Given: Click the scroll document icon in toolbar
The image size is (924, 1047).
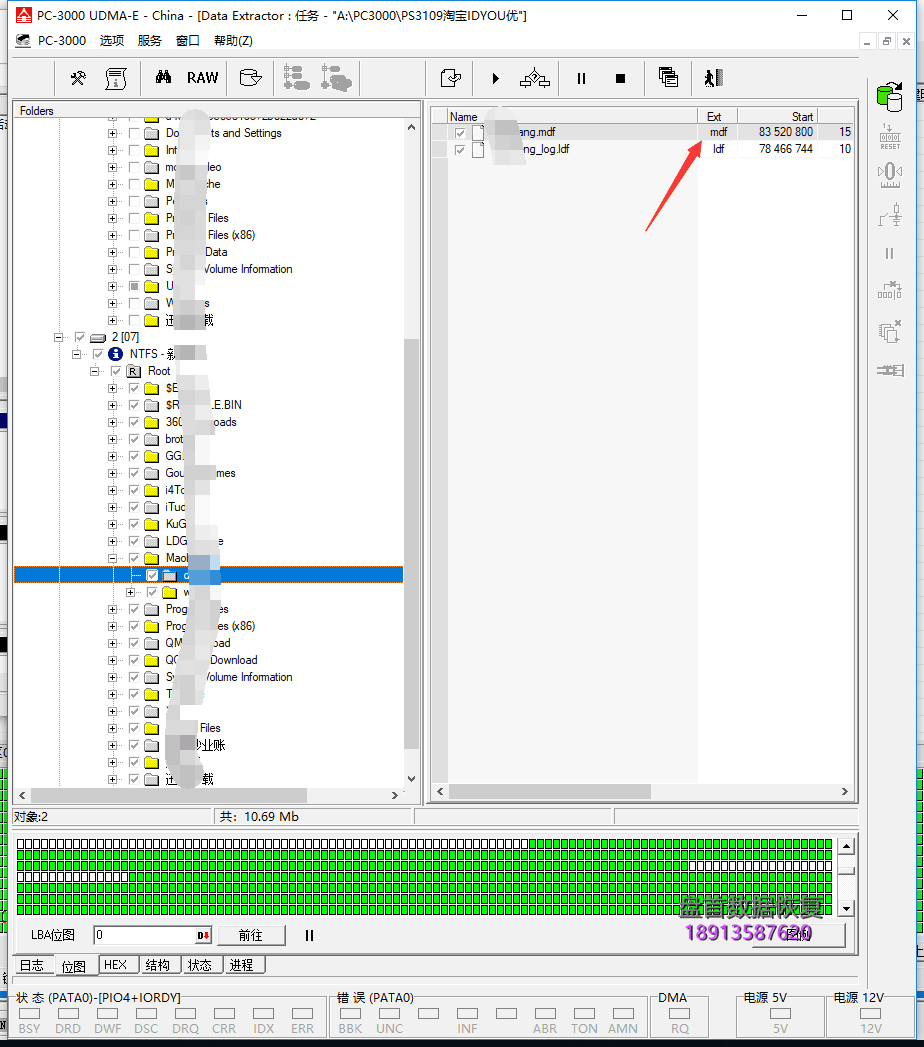Looking at the screenshot, I should [116, 78].
